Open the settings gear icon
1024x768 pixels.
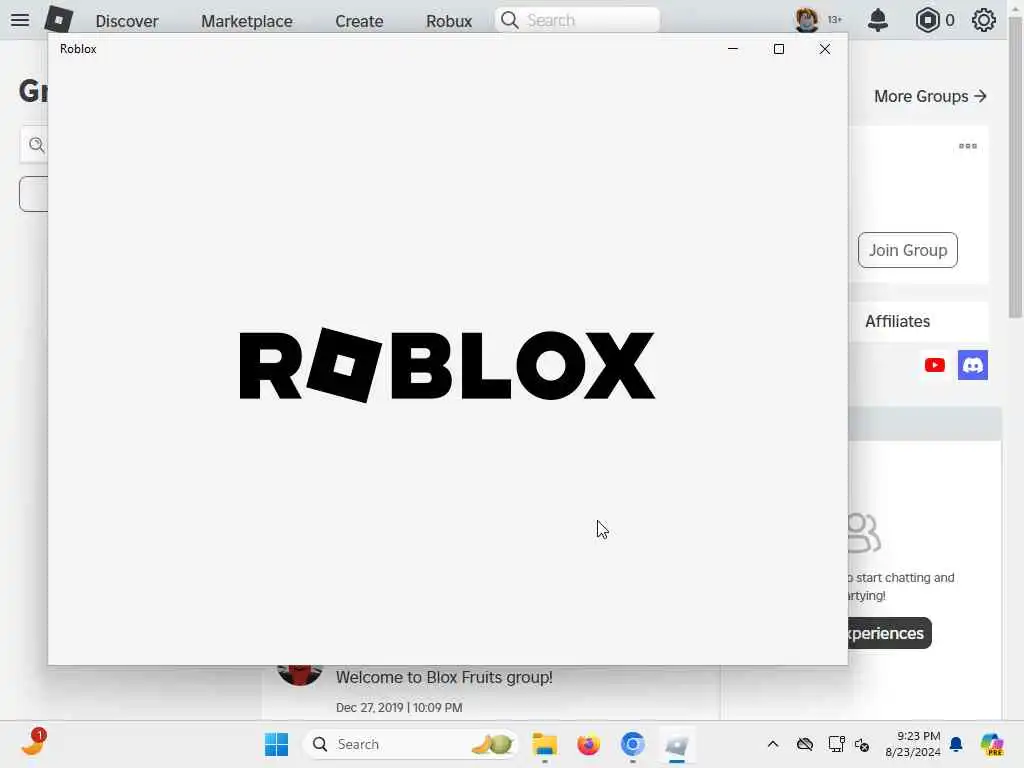[984, 20]
